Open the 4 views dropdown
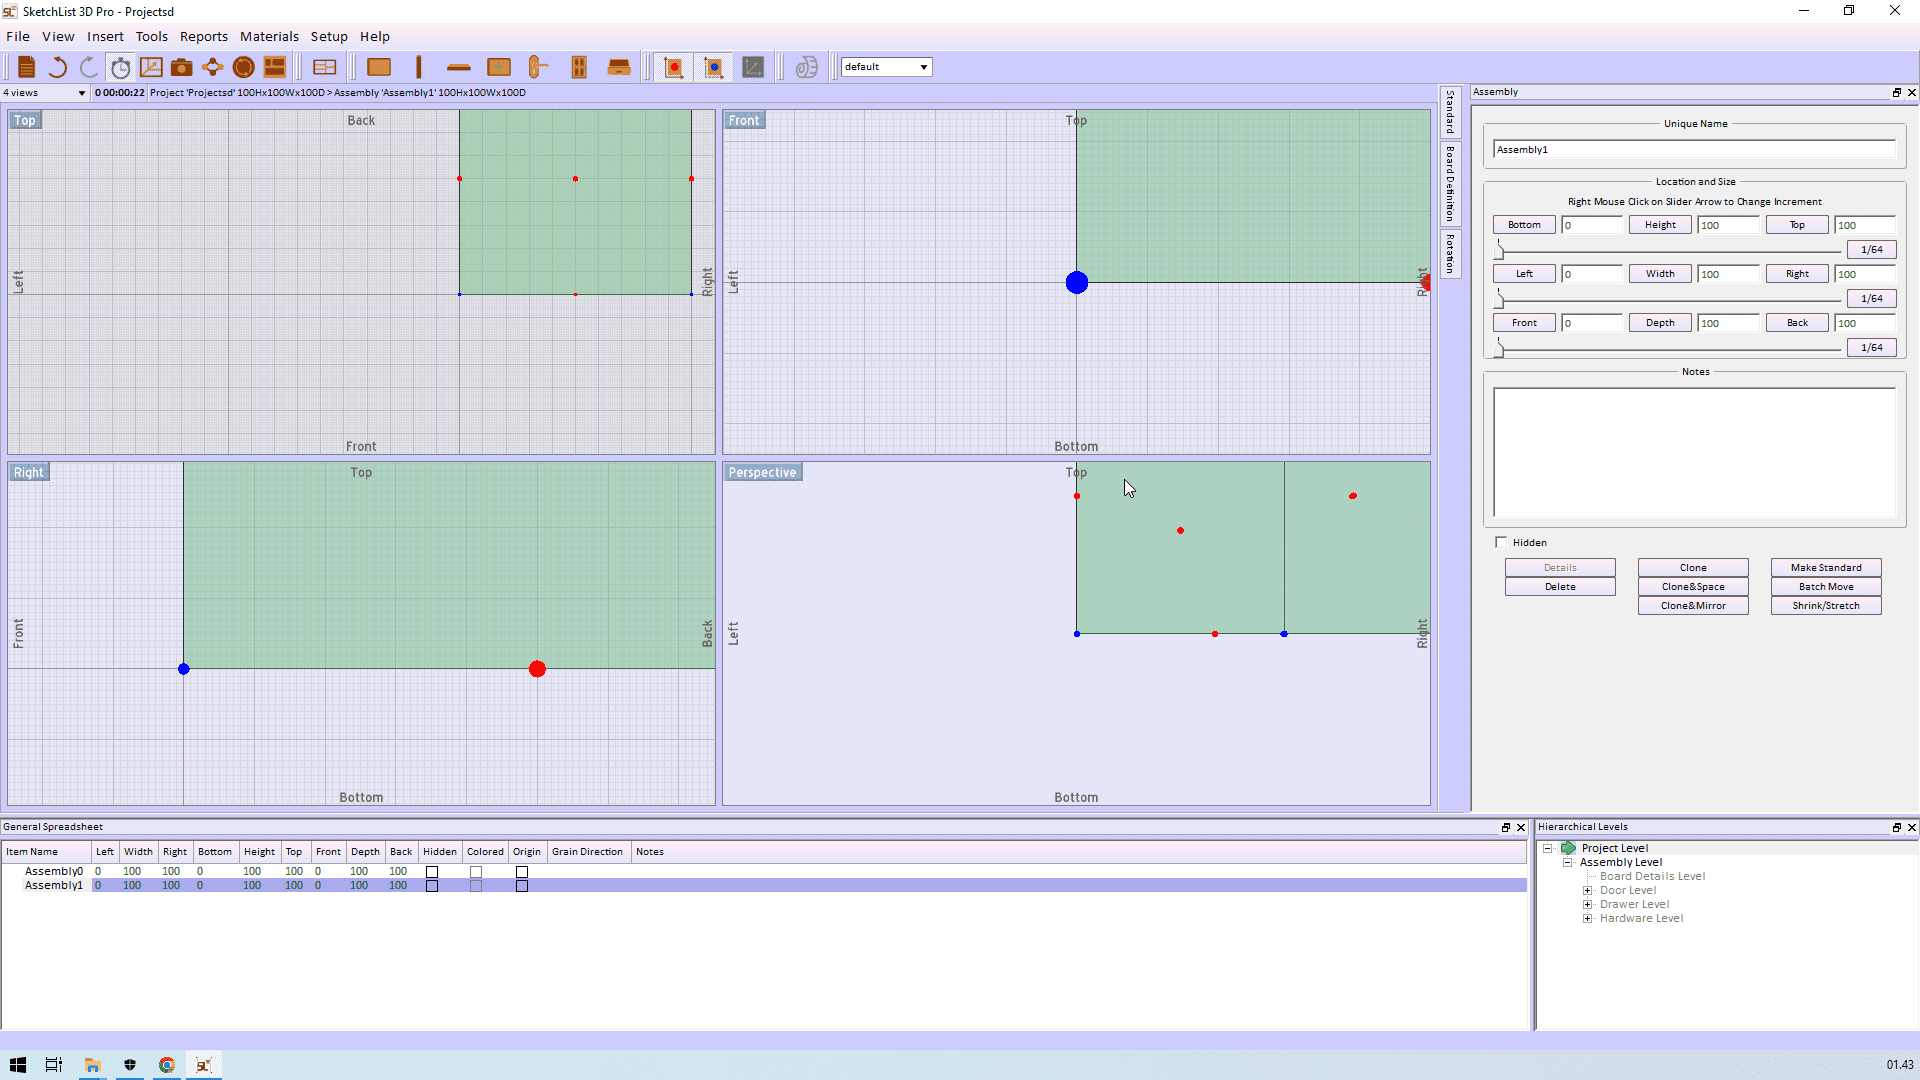 point(81,93)
